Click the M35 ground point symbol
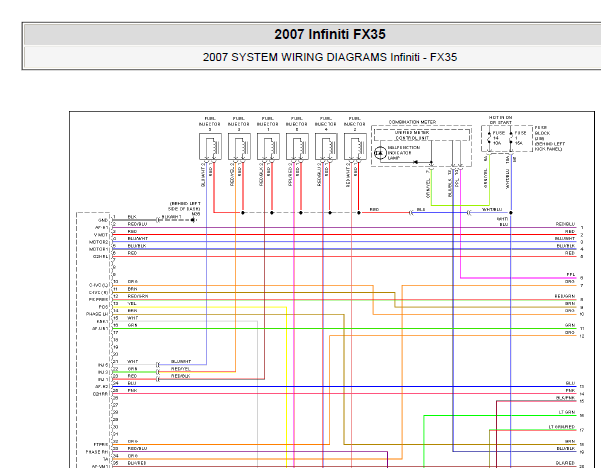 [x=193, y=220]
